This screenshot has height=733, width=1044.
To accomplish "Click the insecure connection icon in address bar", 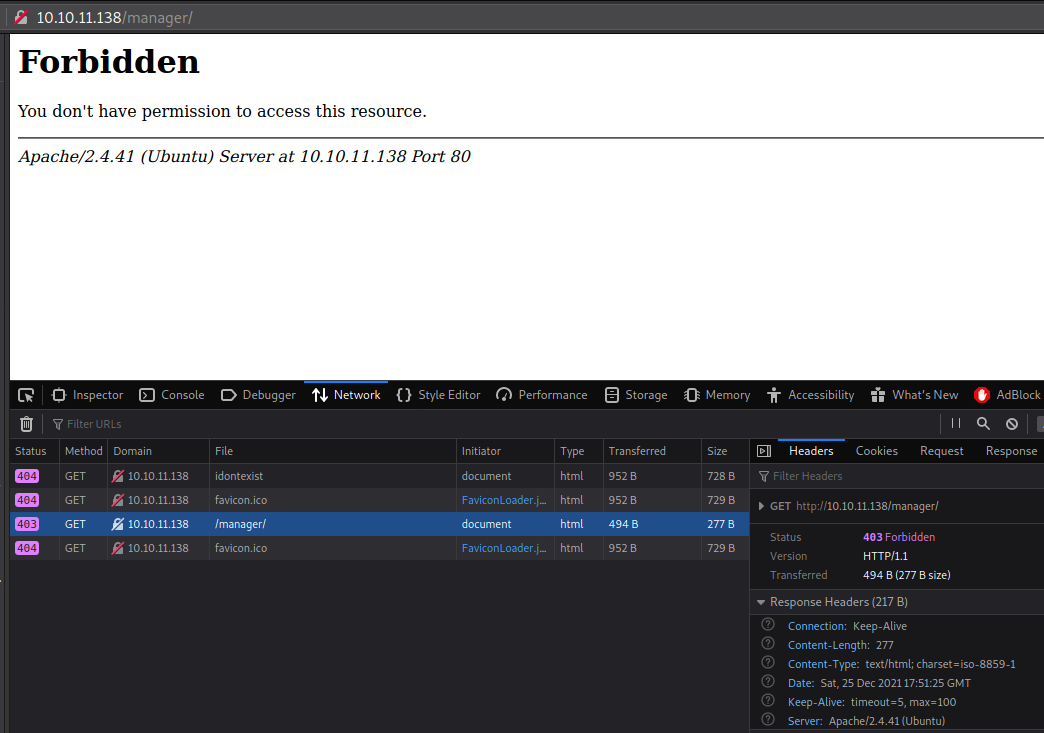I will coord(20,17).
